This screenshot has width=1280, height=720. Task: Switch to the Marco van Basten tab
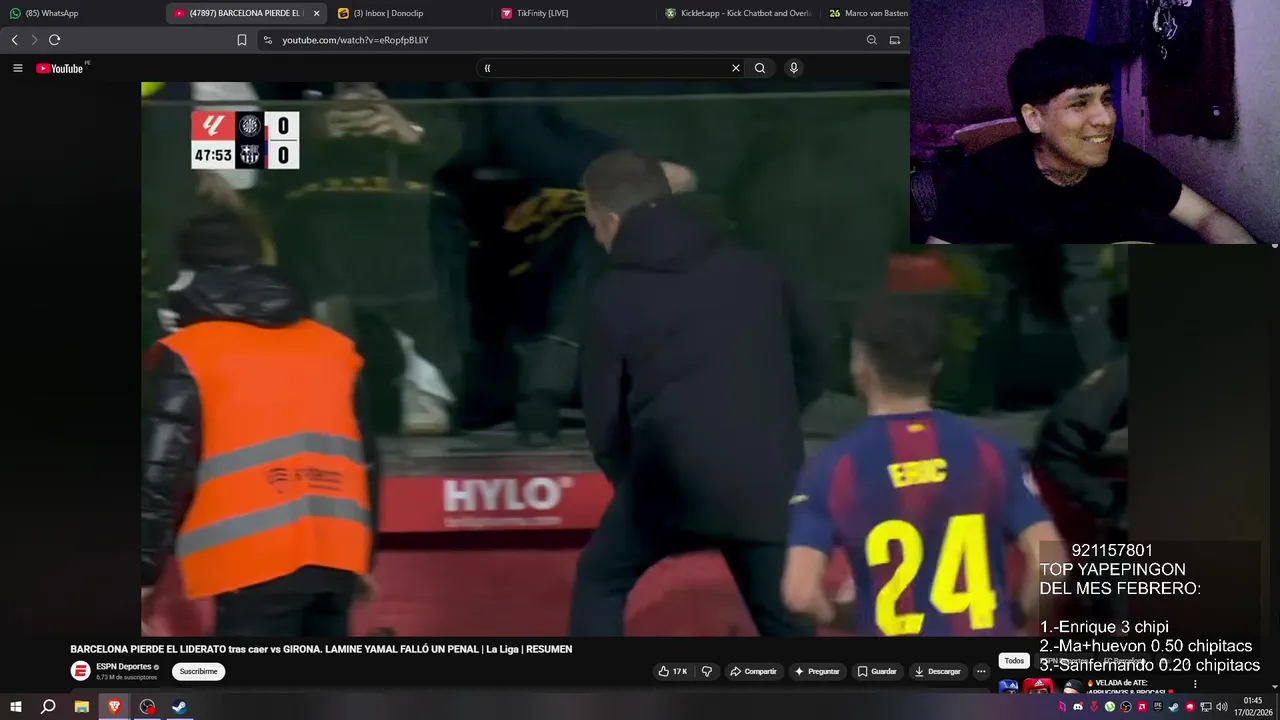866,13
